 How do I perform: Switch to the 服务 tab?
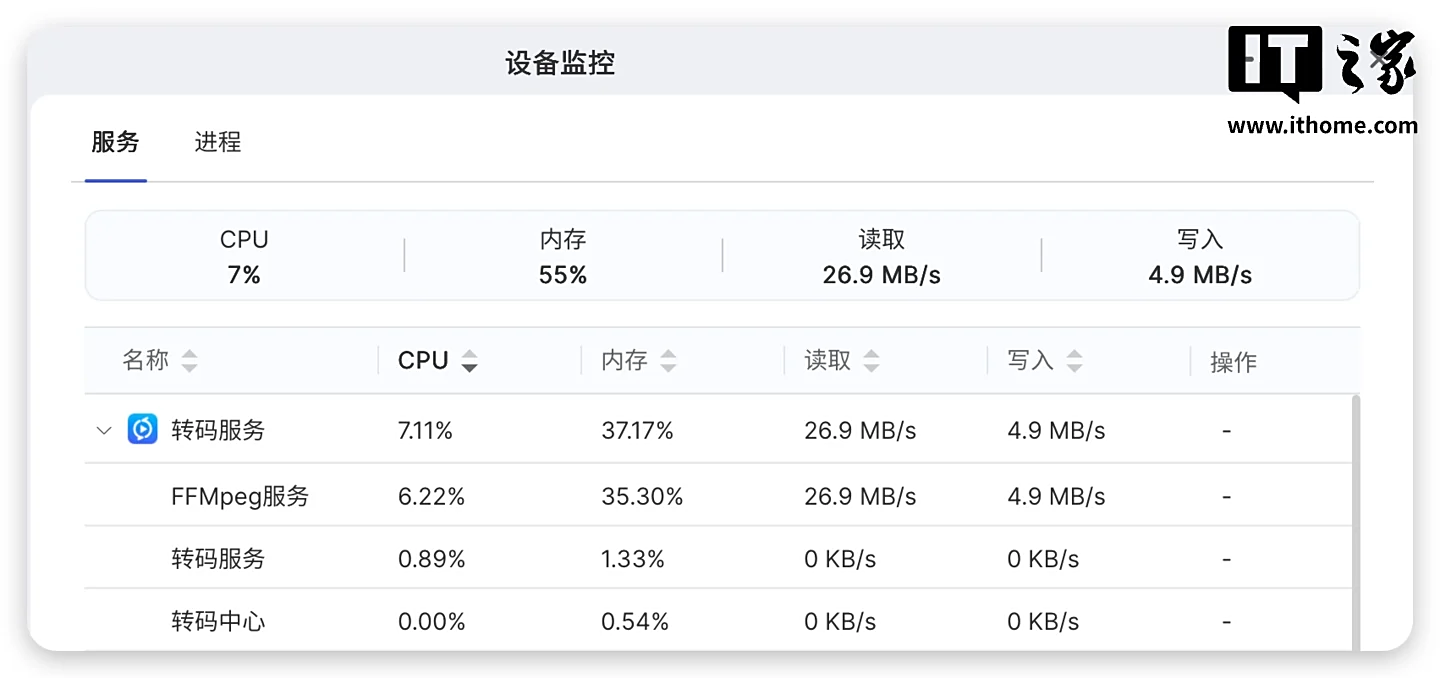(x=115, y=142)
